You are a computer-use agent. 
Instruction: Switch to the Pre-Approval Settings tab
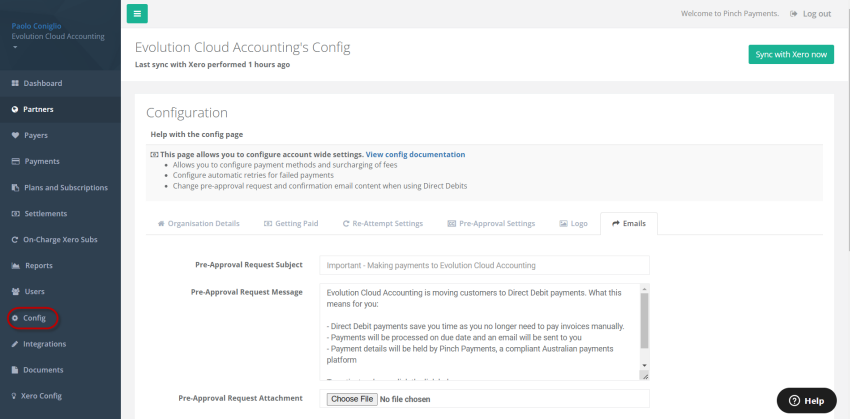(491, 223)
